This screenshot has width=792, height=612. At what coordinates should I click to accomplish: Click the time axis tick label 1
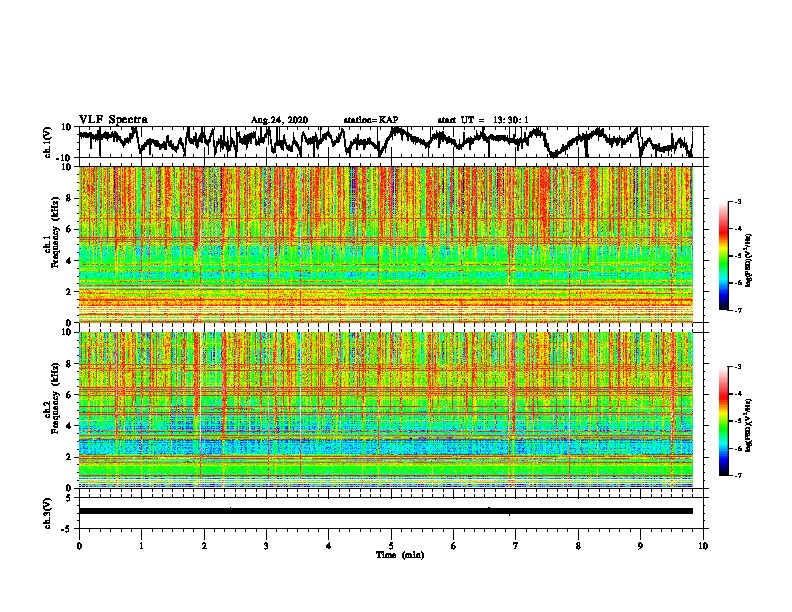(141, 546)
